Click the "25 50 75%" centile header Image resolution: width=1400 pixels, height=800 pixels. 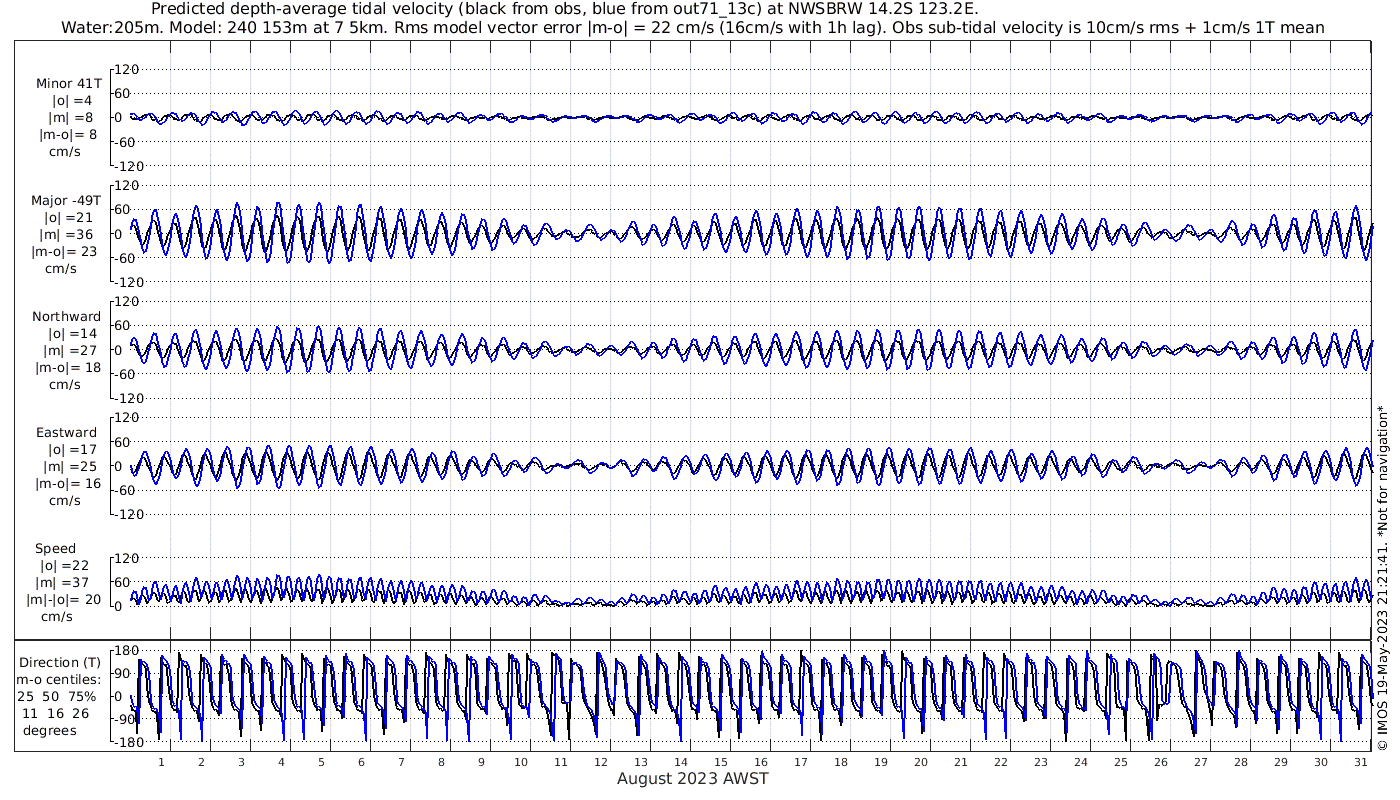[55, 696]
